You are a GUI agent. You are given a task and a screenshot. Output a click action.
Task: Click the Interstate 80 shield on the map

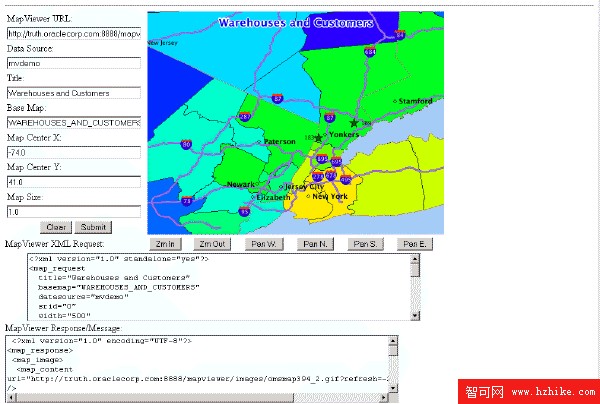point(186,144)
